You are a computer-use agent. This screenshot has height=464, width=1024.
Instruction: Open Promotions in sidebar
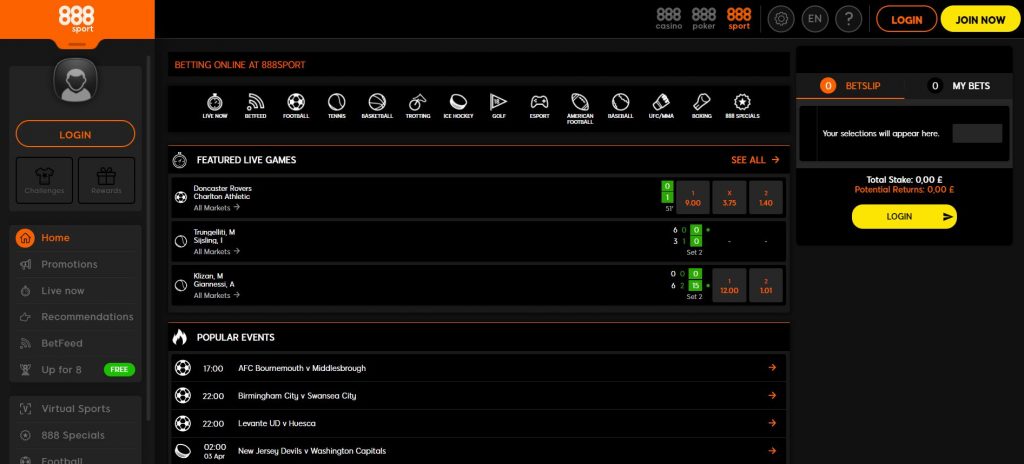pyautogui.click(x=75, y=264)
